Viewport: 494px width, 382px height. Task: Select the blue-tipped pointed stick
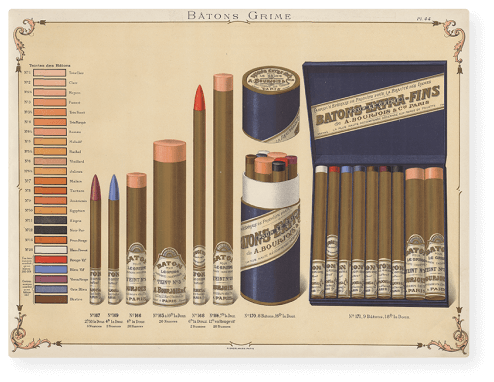(x=114, y=239)
